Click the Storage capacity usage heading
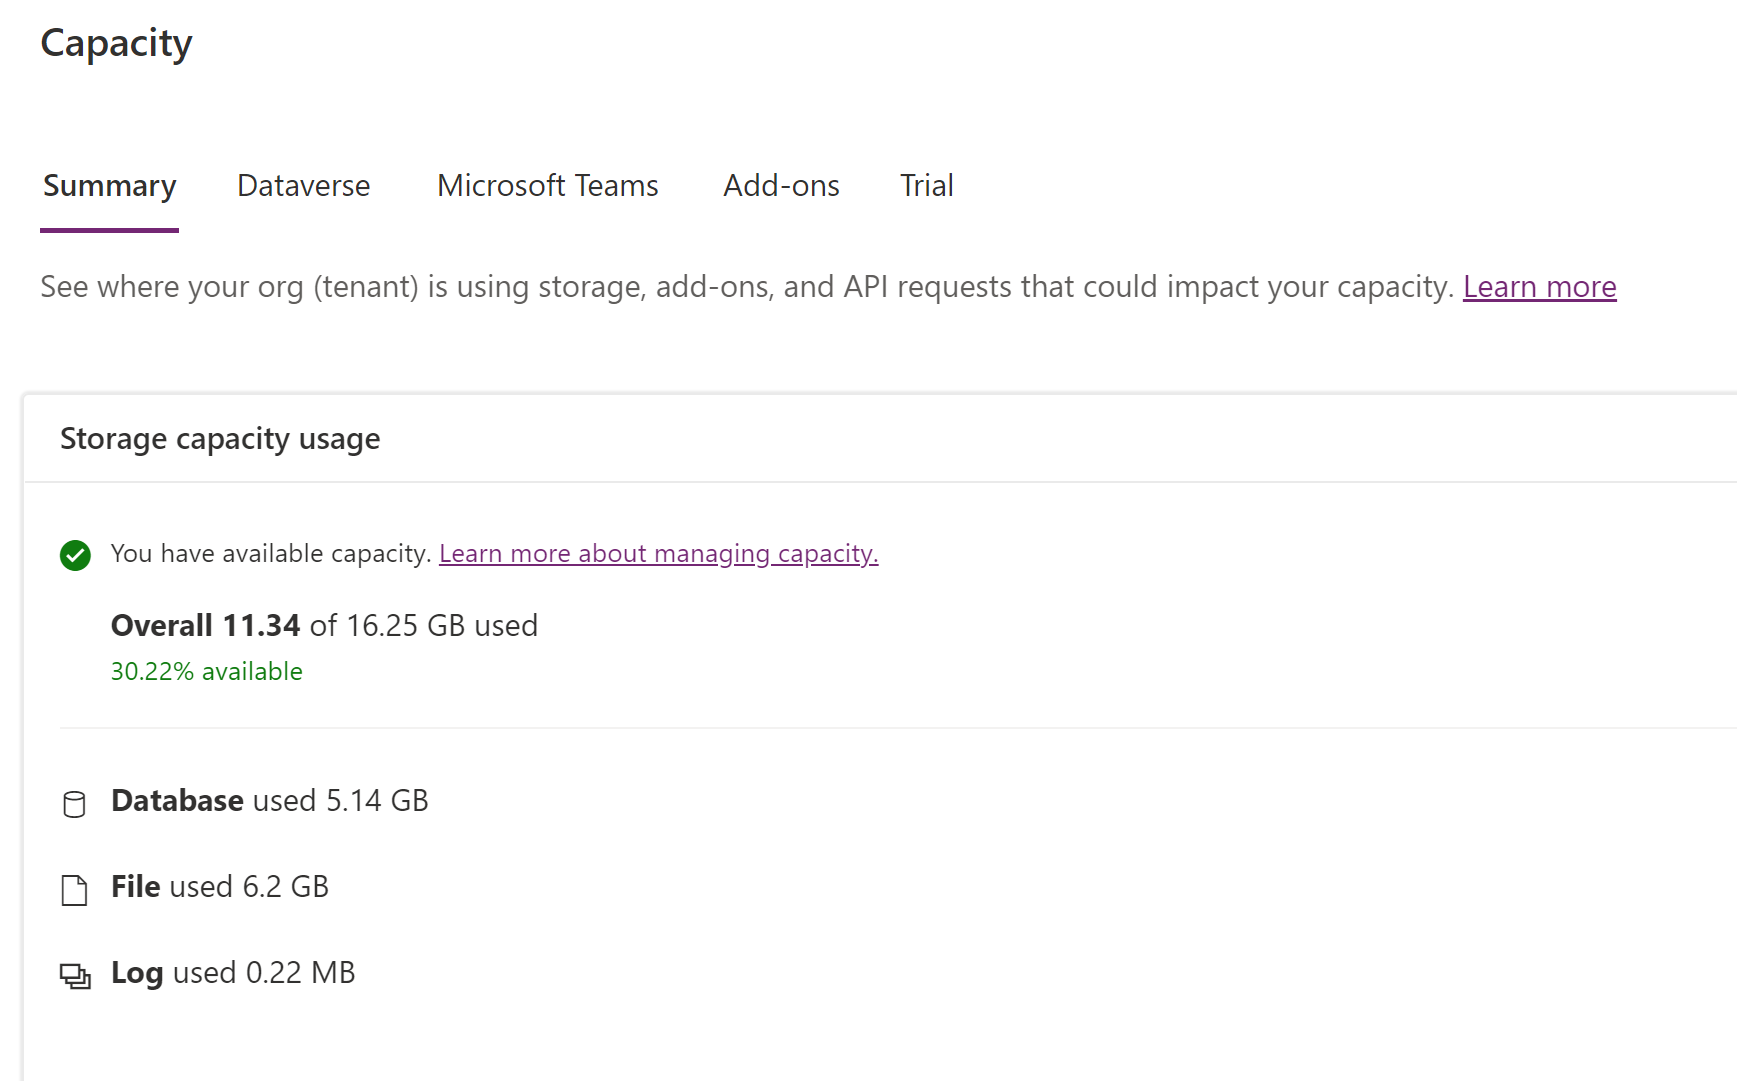The image size is (1737, 1081). click(x=220, y=438)
